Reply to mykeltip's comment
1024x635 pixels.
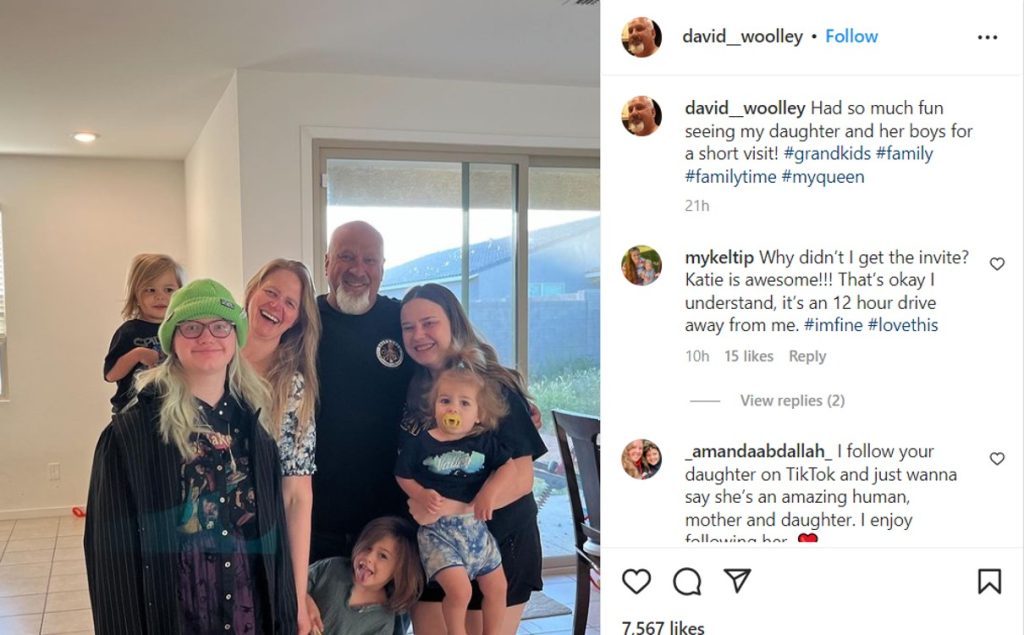pyautogui.click(x=807, y=356)
